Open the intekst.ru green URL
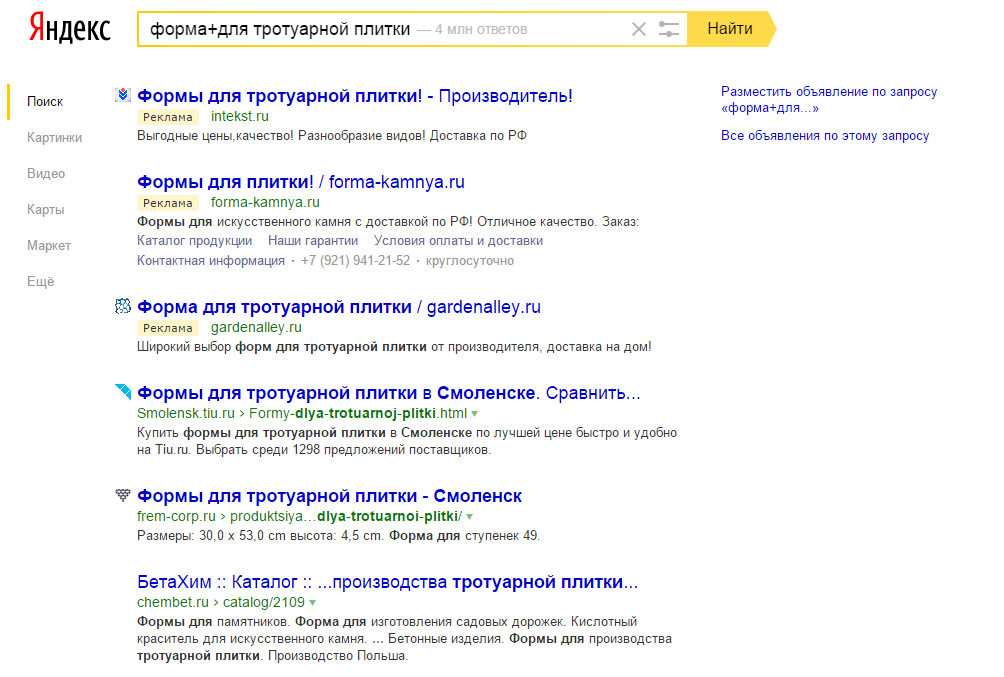1004x677 pixels. pos(239,116)
